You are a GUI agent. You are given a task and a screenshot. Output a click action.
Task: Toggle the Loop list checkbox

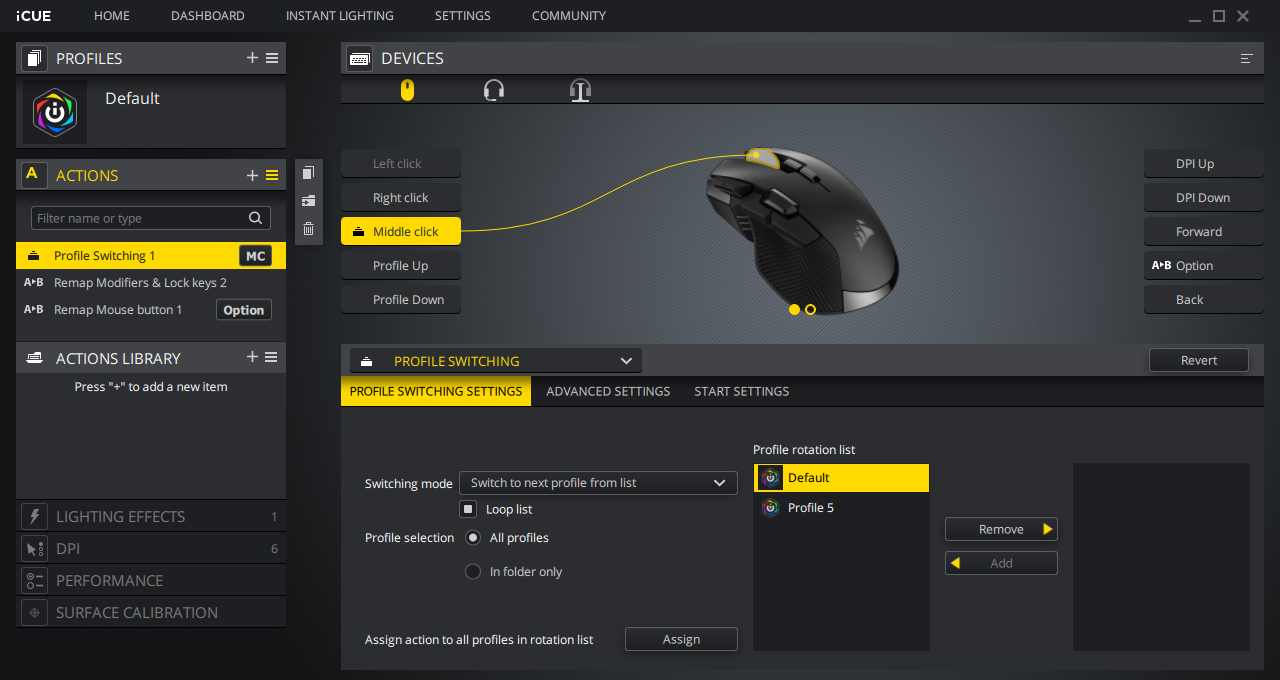point(468,509)
